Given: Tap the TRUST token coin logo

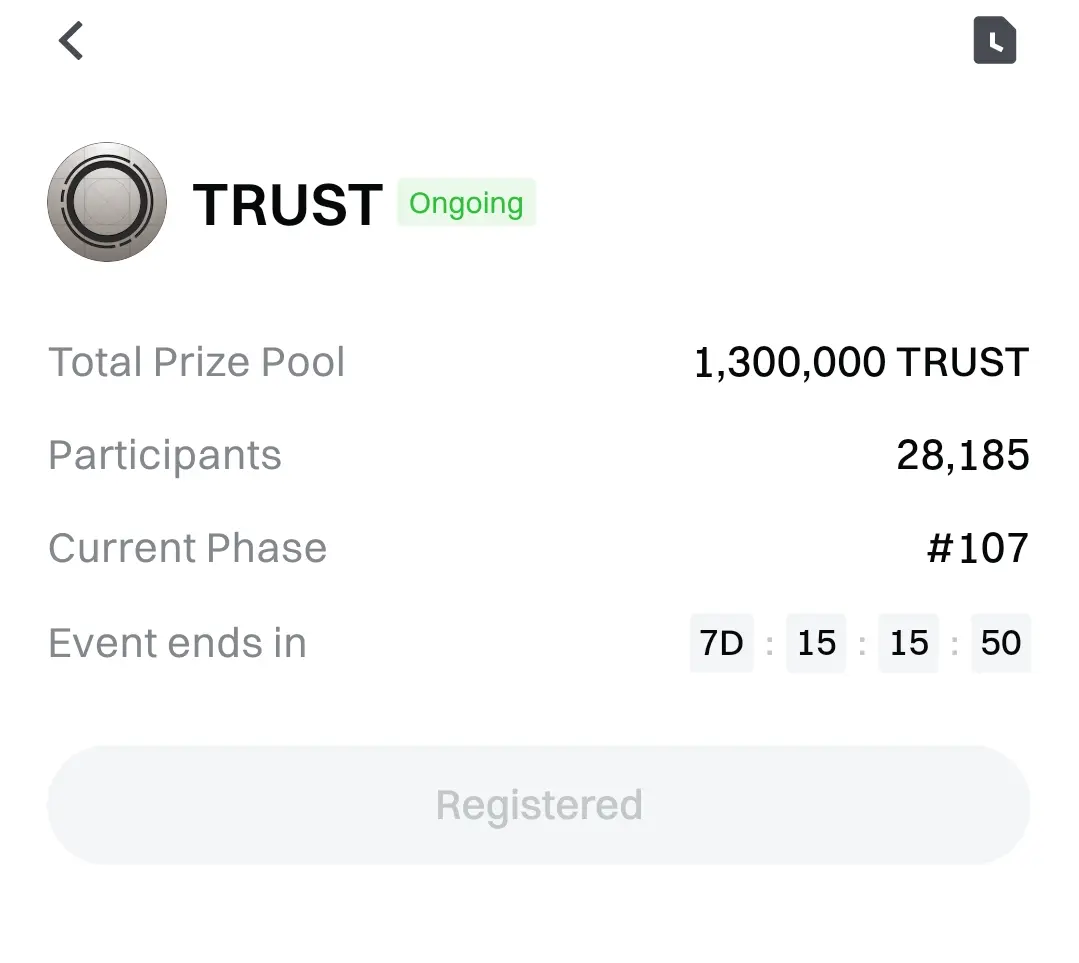Looking at the screenshot, I should click(x=107, y=202).
